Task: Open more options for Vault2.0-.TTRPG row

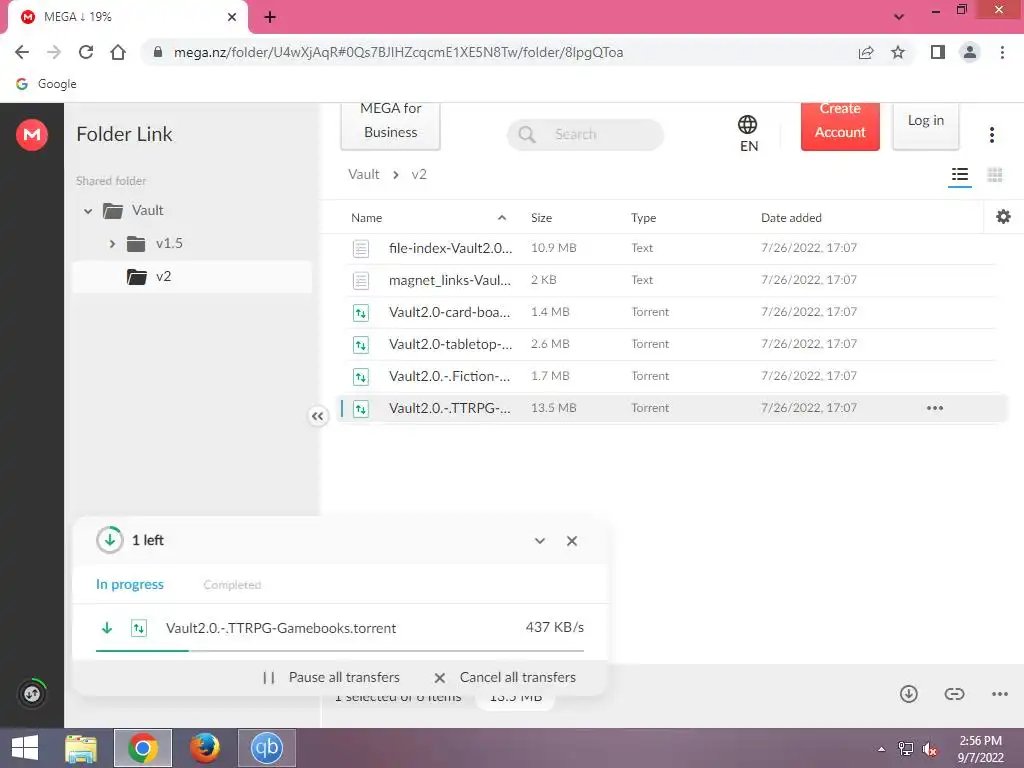Action: 935,408
